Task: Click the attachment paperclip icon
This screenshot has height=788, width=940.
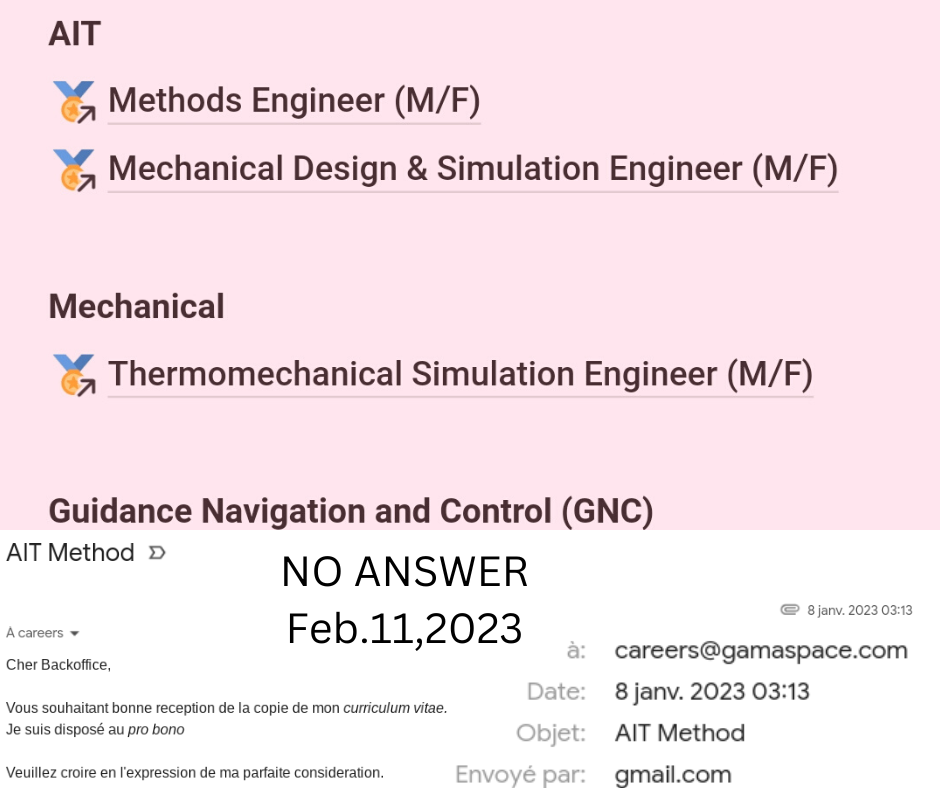Action: [x=790, y=610]
